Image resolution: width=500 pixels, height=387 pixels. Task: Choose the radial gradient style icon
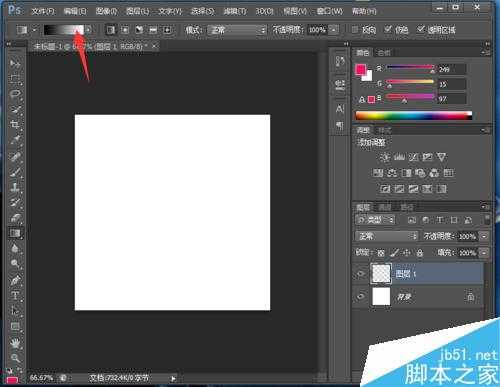(x=125, y=30)
